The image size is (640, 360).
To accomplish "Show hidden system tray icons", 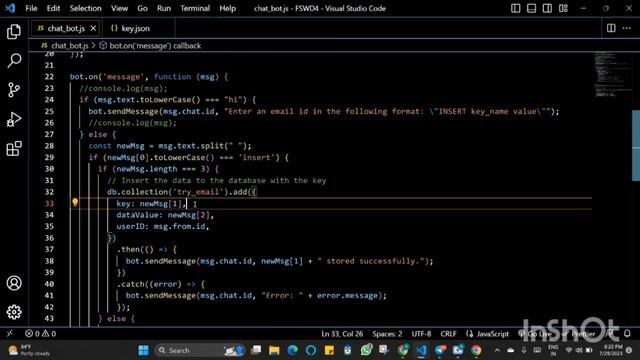I will point(497,350).
